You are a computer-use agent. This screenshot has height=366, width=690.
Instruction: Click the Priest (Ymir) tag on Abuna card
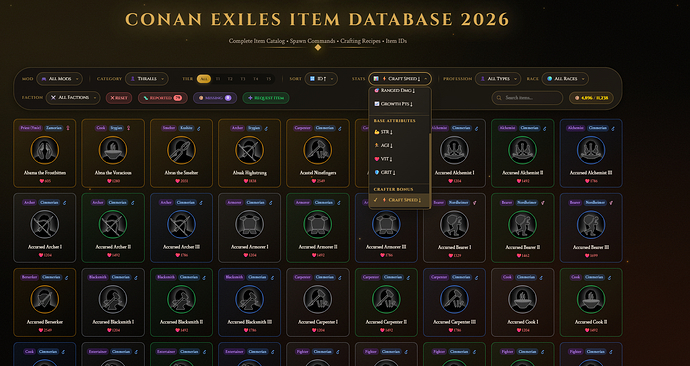(x=30, y=128)
